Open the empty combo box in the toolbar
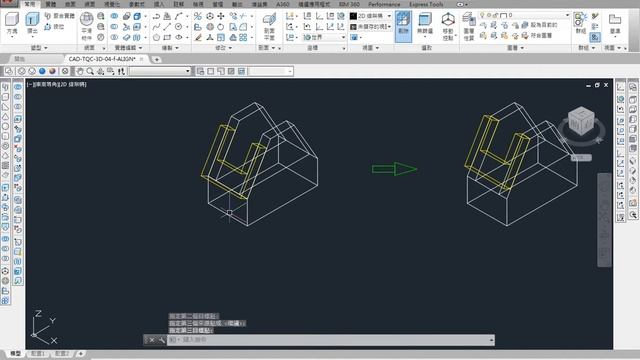Screen dimensions: 640x360 click(160, 71)
